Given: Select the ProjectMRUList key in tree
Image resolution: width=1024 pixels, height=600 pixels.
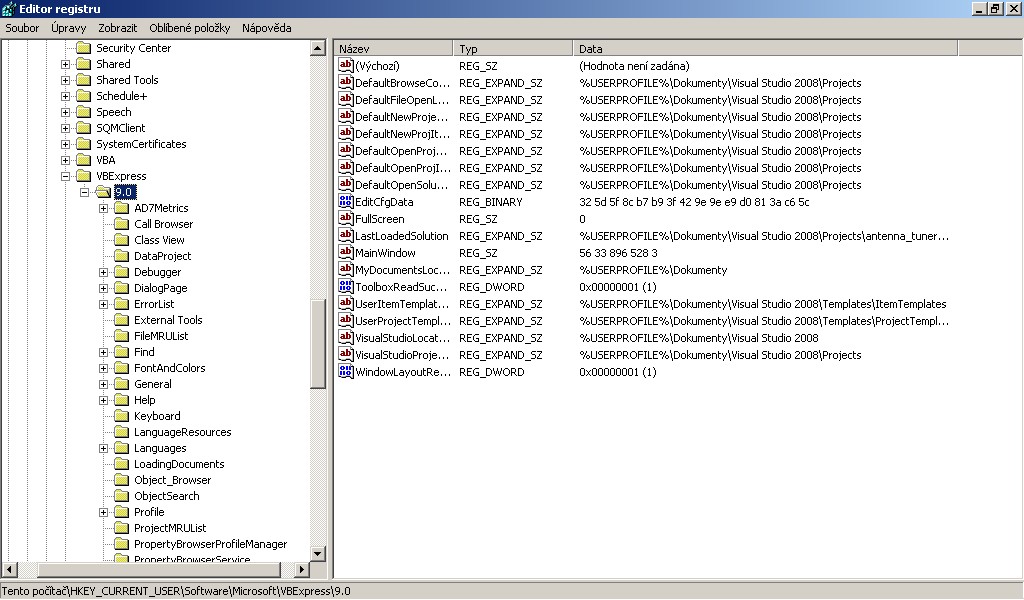Looking at the screenshot, I should 170,528.
